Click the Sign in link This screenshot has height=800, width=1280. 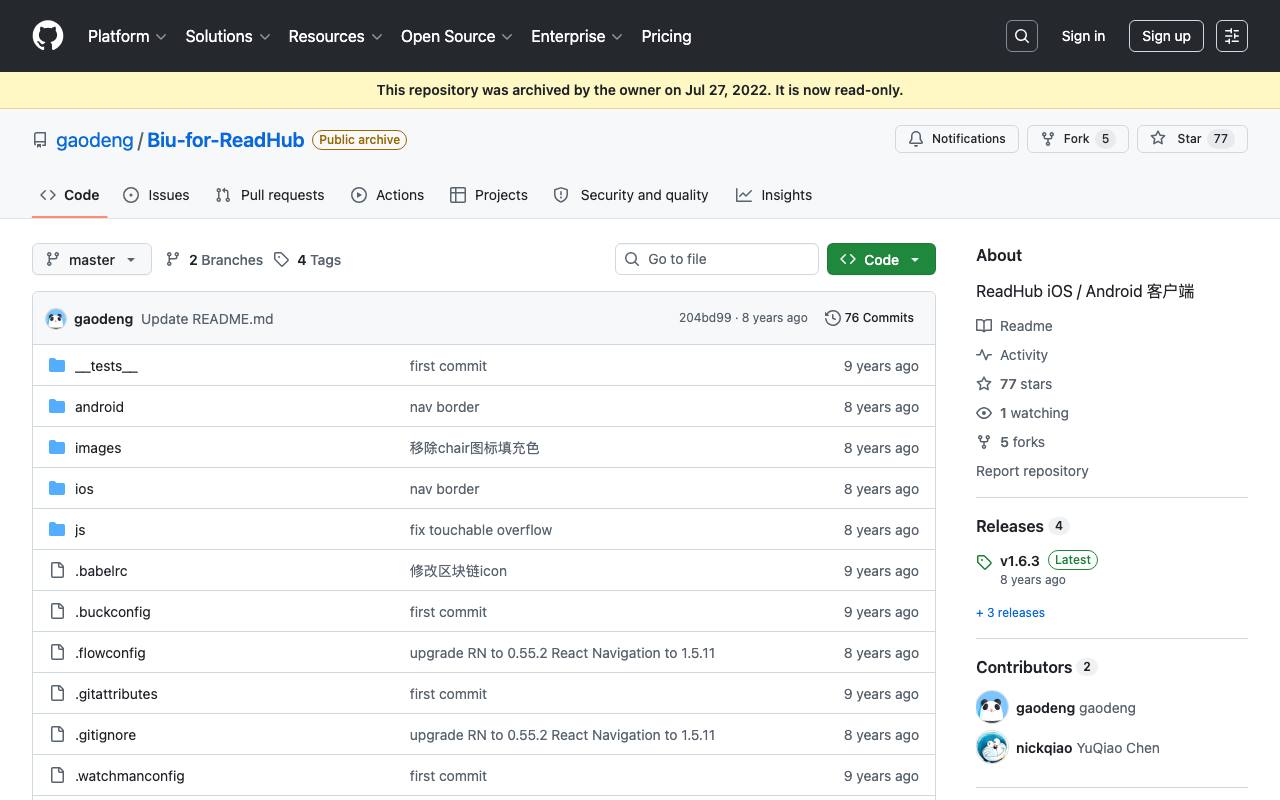(1083, 36)
